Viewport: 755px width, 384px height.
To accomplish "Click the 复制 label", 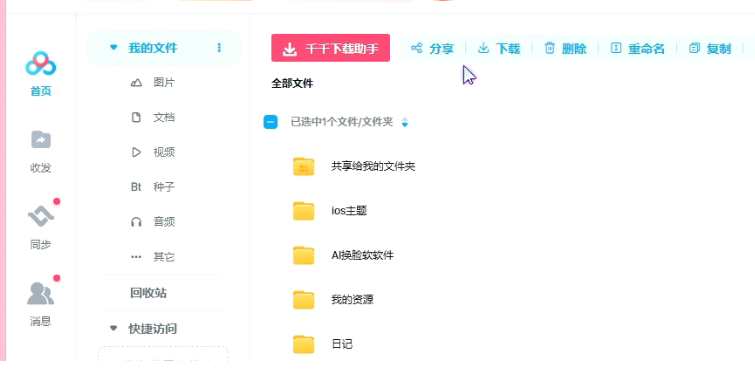I will (x=719, y=48).
